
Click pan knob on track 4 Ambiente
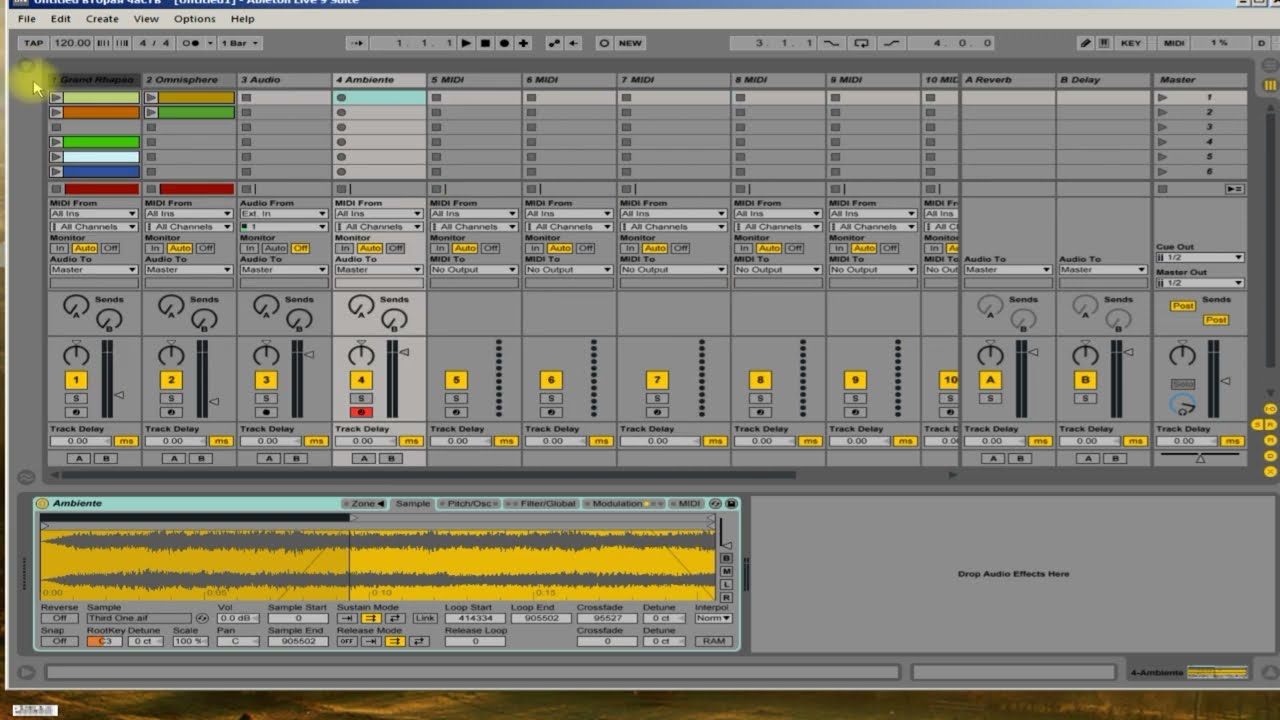(x=361, y=354)
